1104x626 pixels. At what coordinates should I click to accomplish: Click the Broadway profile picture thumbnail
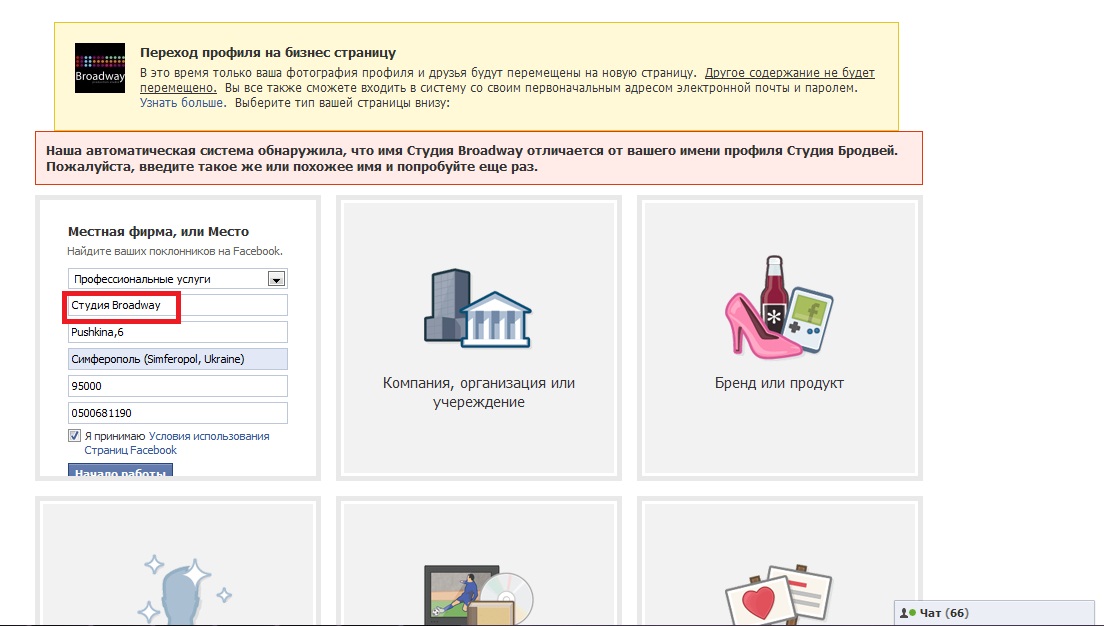(100, 68)
